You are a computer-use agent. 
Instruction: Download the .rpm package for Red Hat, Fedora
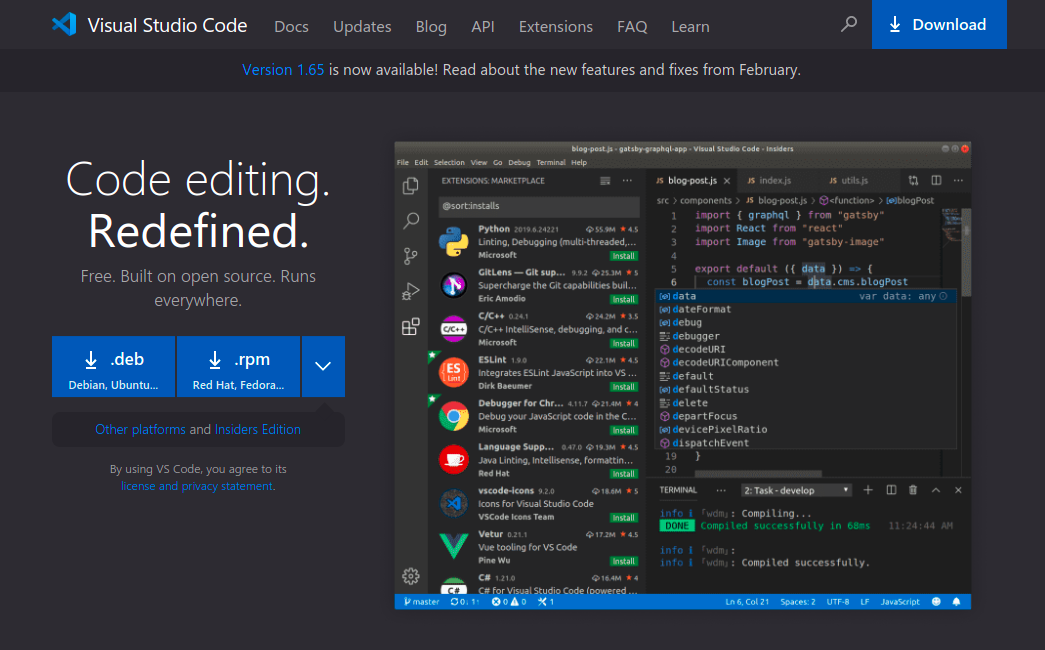(238, 367)
